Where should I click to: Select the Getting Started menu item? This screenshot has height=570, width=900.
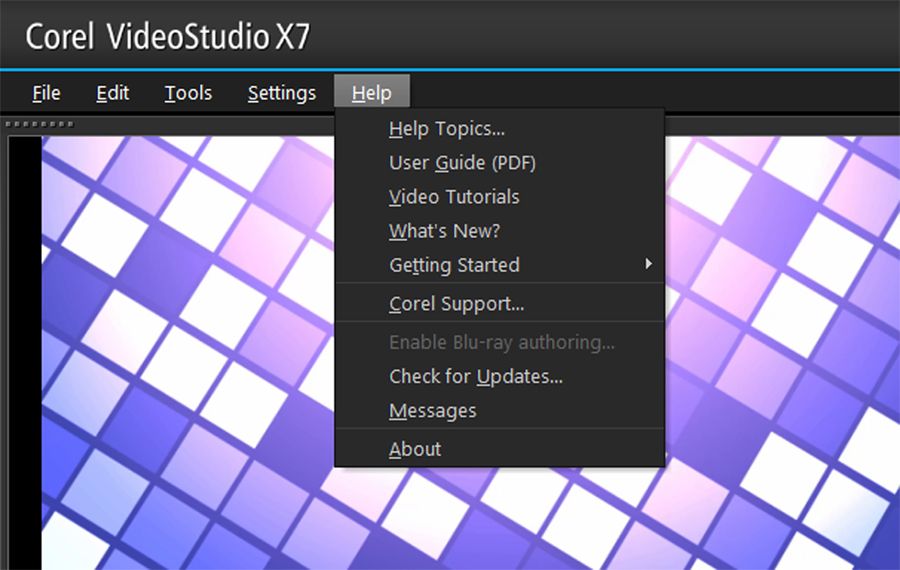(454, 265)
